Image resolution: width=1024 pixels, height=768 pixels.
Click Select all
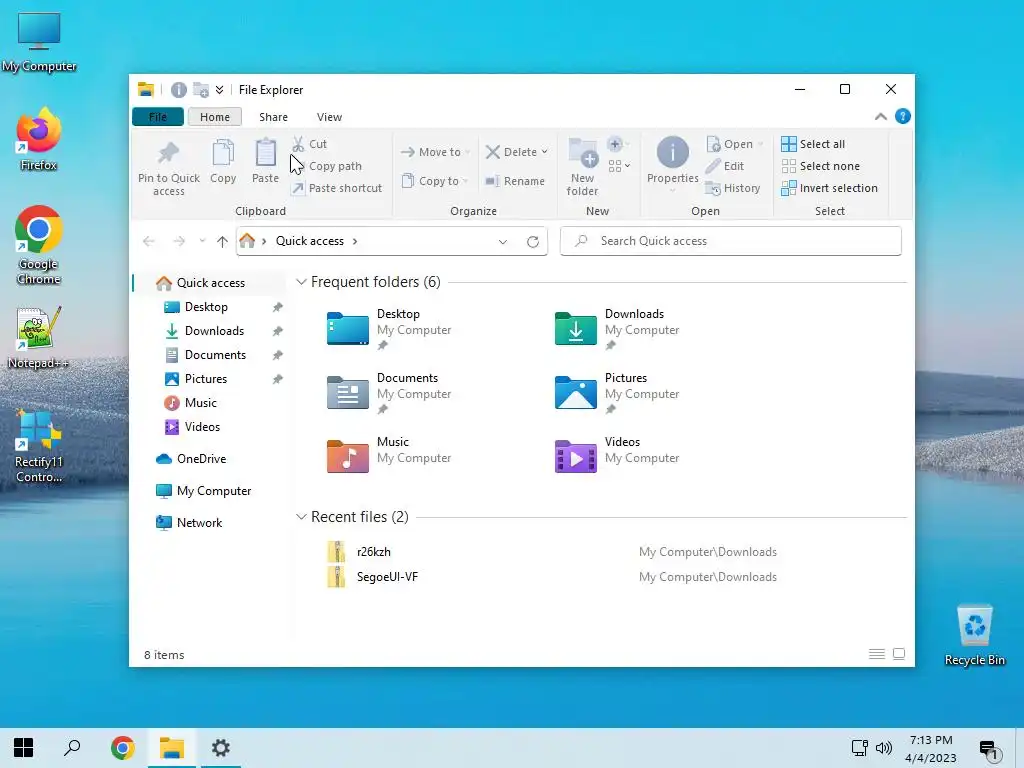click(813, 144)
